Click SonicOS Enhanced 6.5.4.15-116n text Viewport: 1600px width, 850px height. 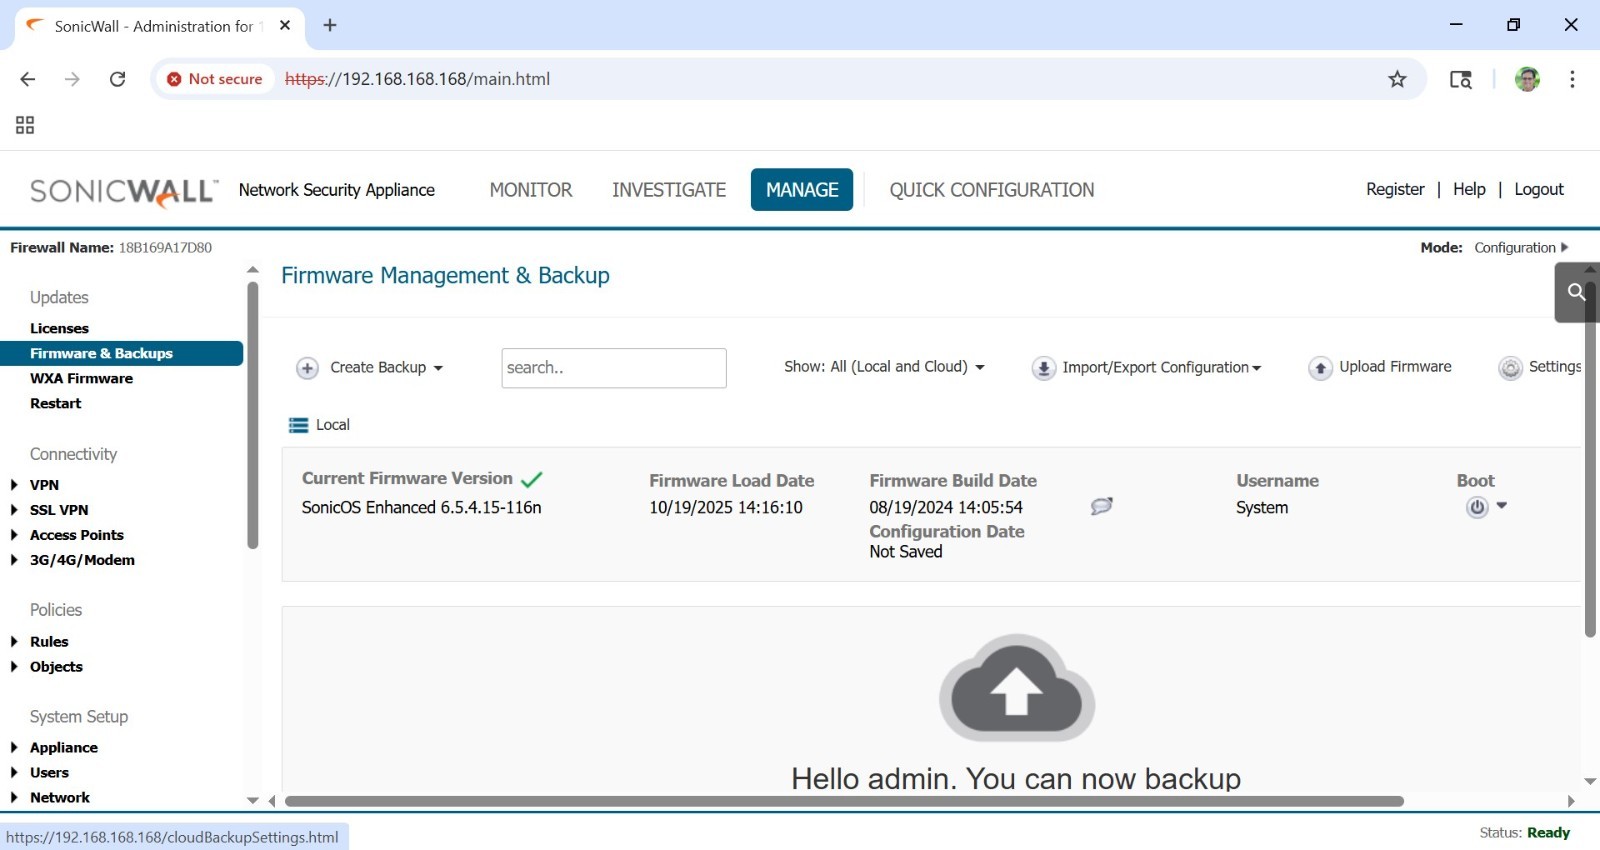tap(421, 507)
